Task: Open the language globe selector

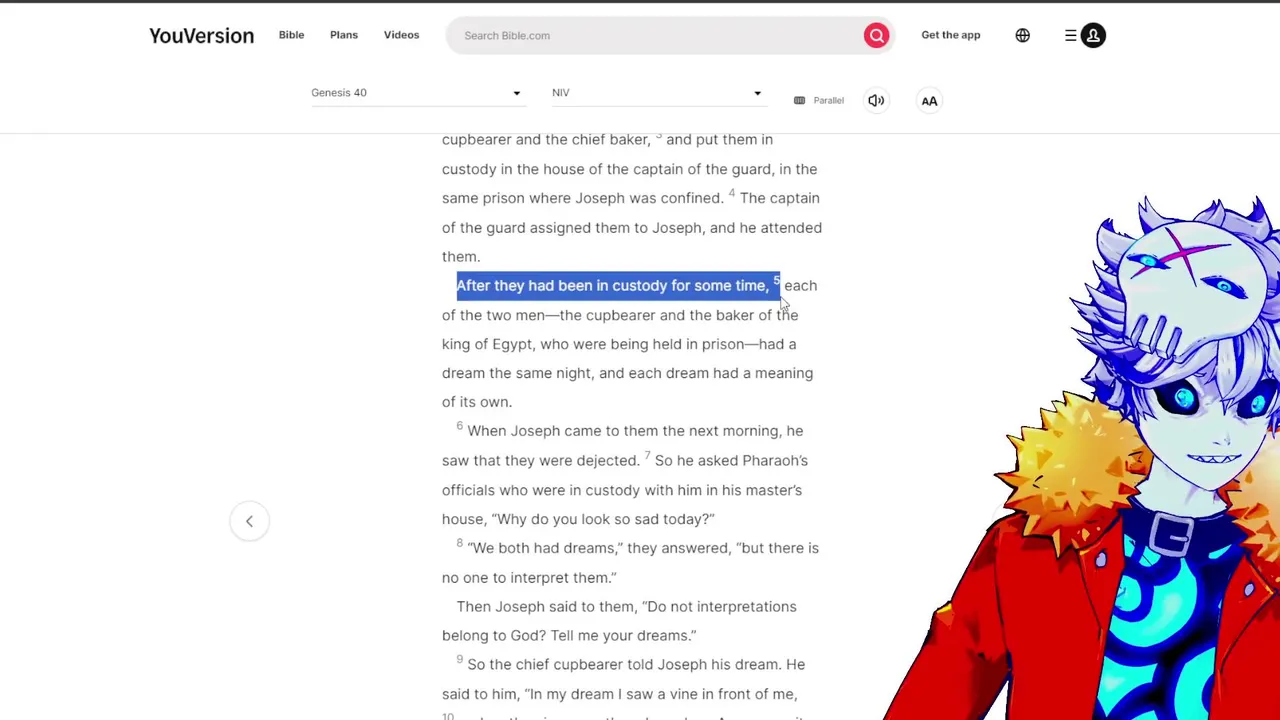Action: 1022,35
